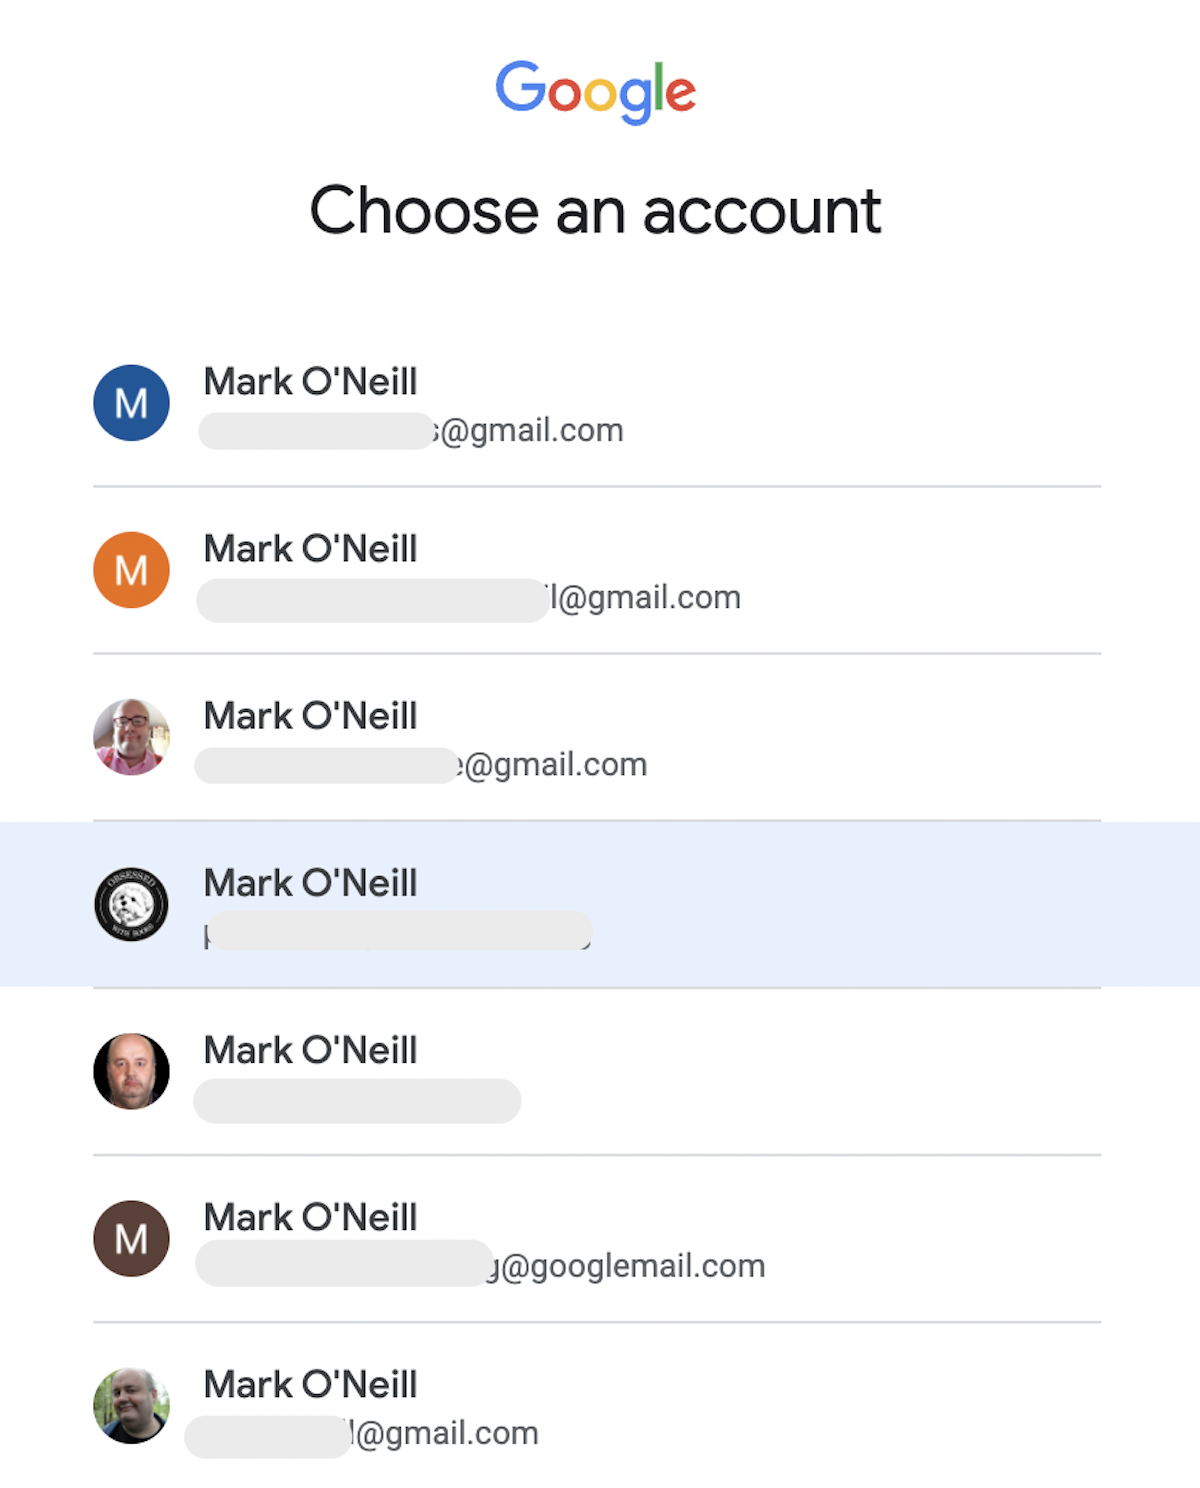The image size is (1200, 1488).
Task: Click the round dog logo avatar
Action: [131, 904]
